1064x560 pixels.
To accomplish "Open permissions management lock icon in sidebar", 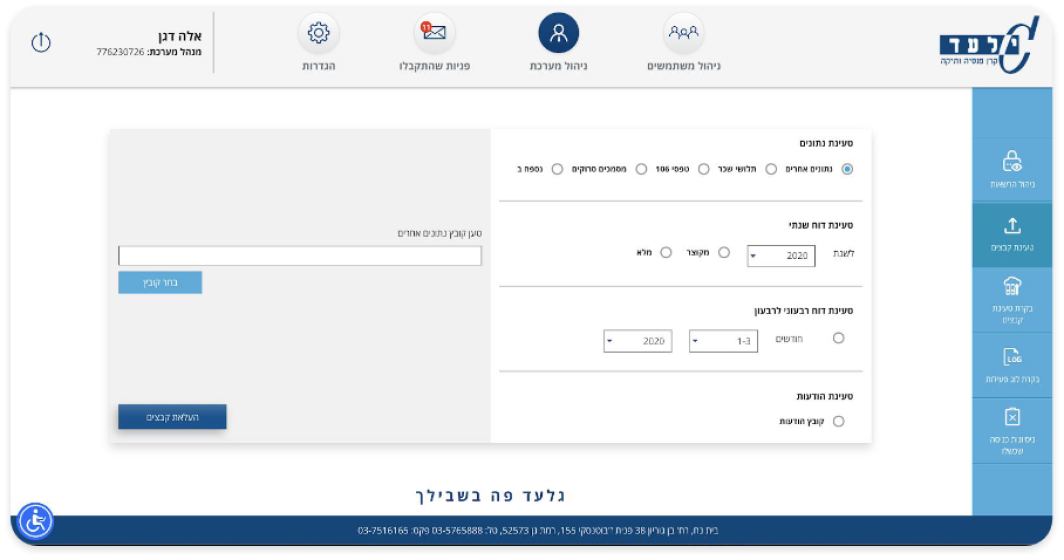I will coord(1012,162).
